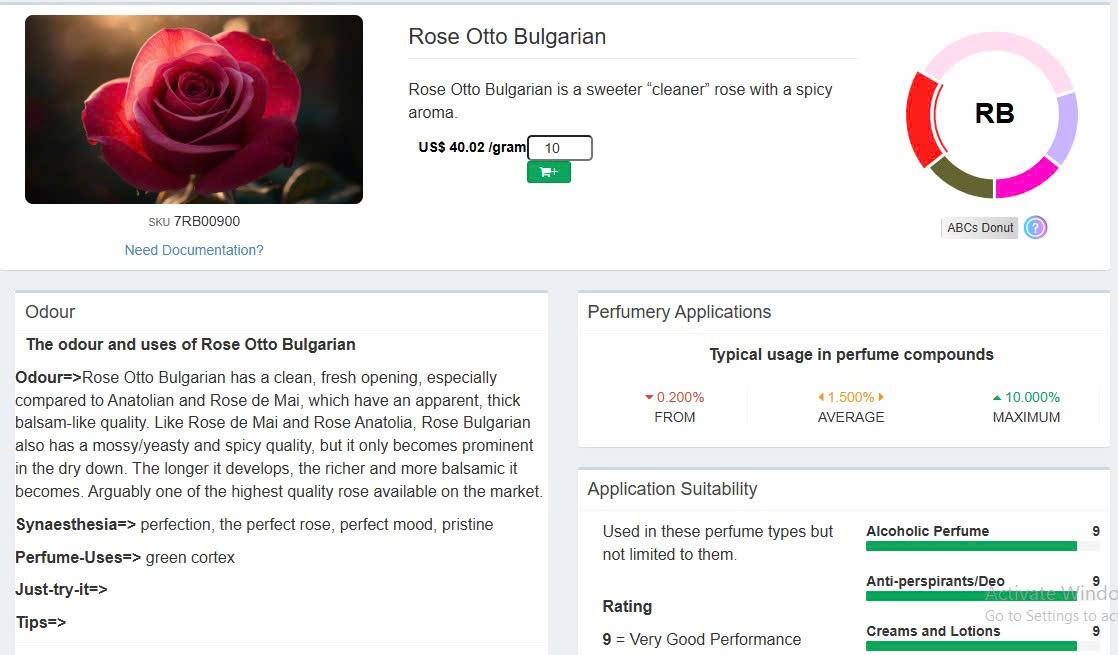Click the Alcoholic Perfume rating bar
The height and width of the screenshot is (655, 1118).
971,546
